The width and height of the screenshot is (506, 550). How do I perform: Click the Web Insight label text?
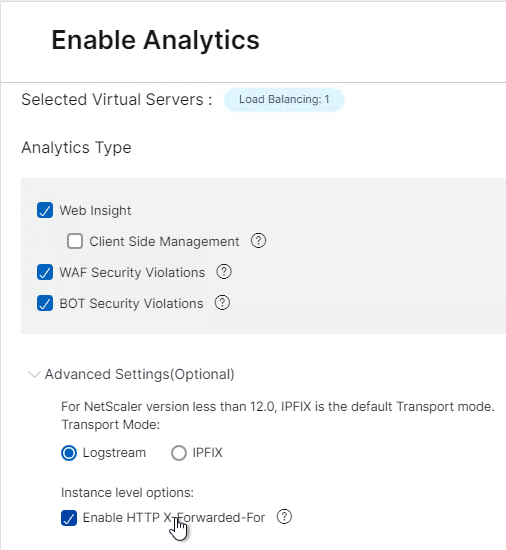click(95, 210)
